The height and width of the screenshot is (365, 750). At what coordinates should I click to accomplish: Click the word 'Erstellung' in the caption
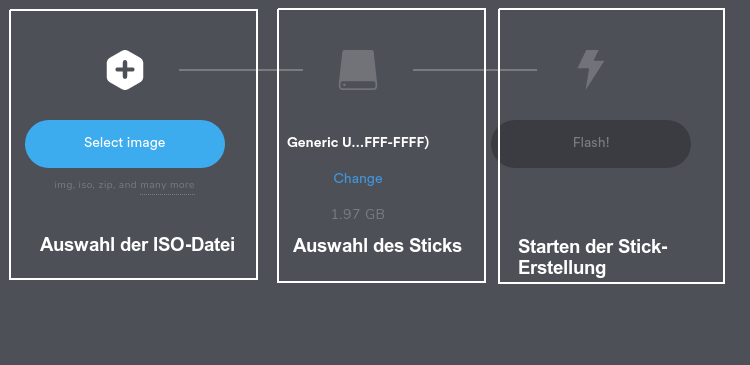562,267
